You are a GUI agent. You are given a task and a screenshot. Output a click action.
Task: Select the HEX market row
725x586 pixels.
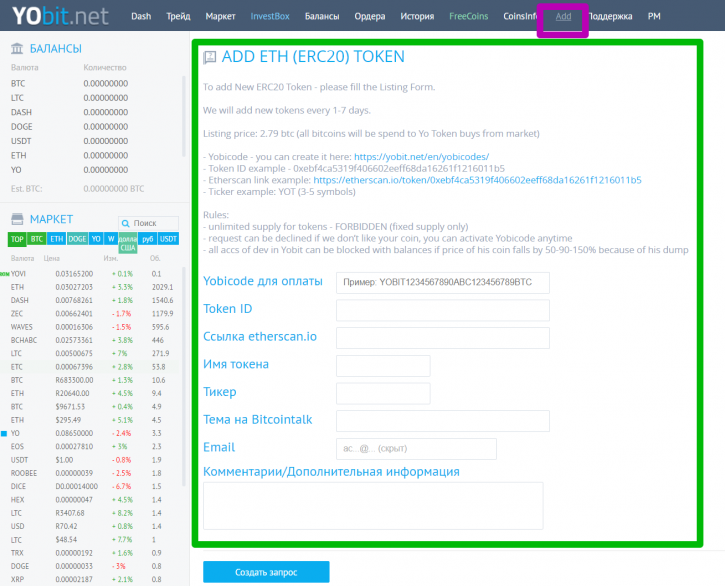[92, 500]
